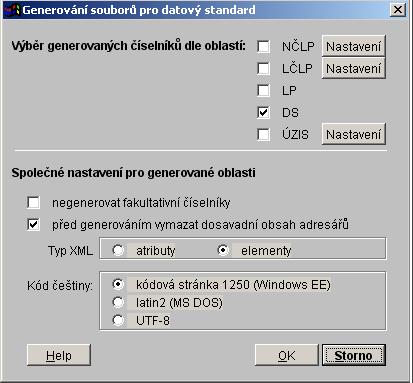Image resolution: width=413 pixels, height=383 pixels.
Task: Click 'Výběr generovaných číselníků dle oblastí:' label
Action: (x=128, y=46)
